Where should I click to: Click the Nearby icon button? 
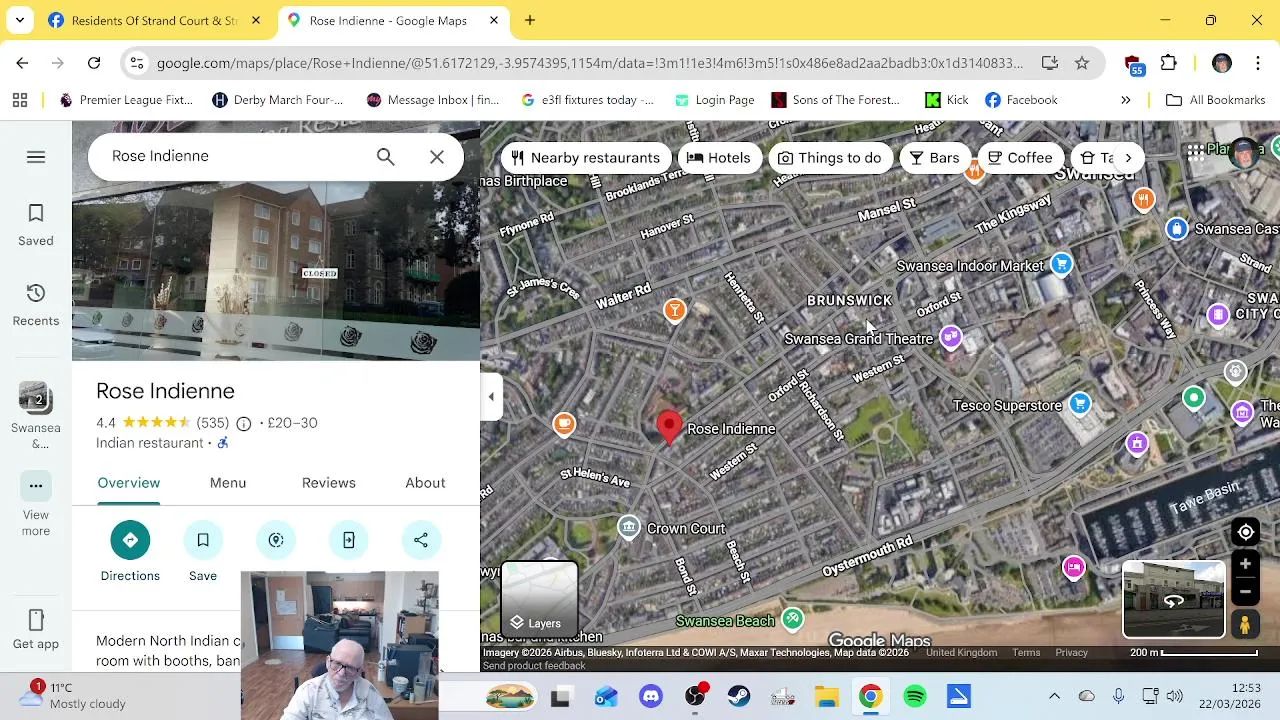tap(276, 540)
